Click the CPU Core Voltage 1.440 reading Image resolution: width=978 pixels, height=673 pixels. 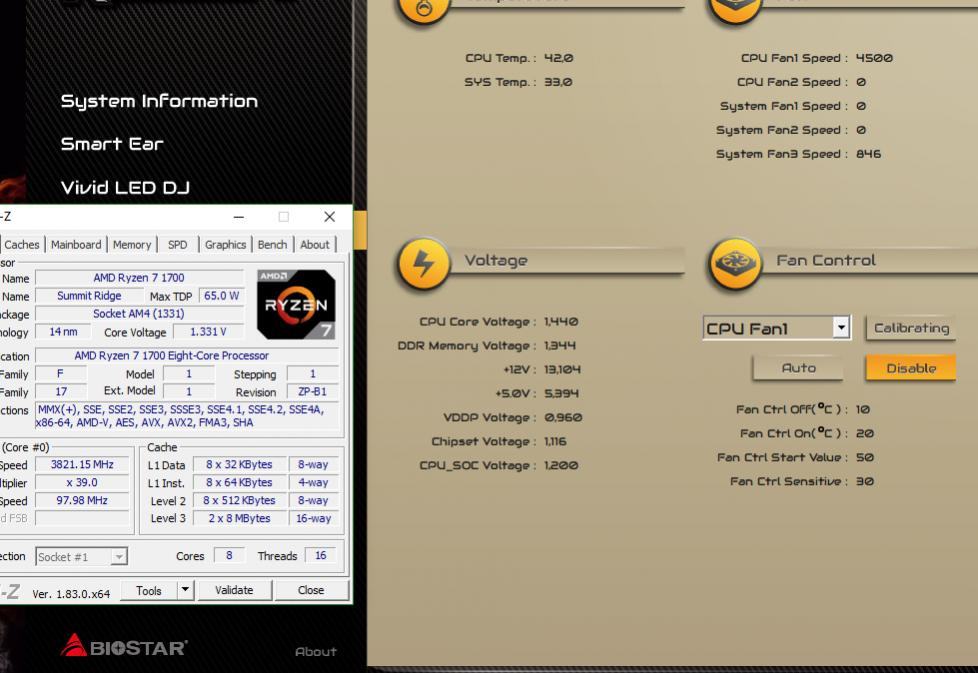pyautogui.click(x=561, y=322)
